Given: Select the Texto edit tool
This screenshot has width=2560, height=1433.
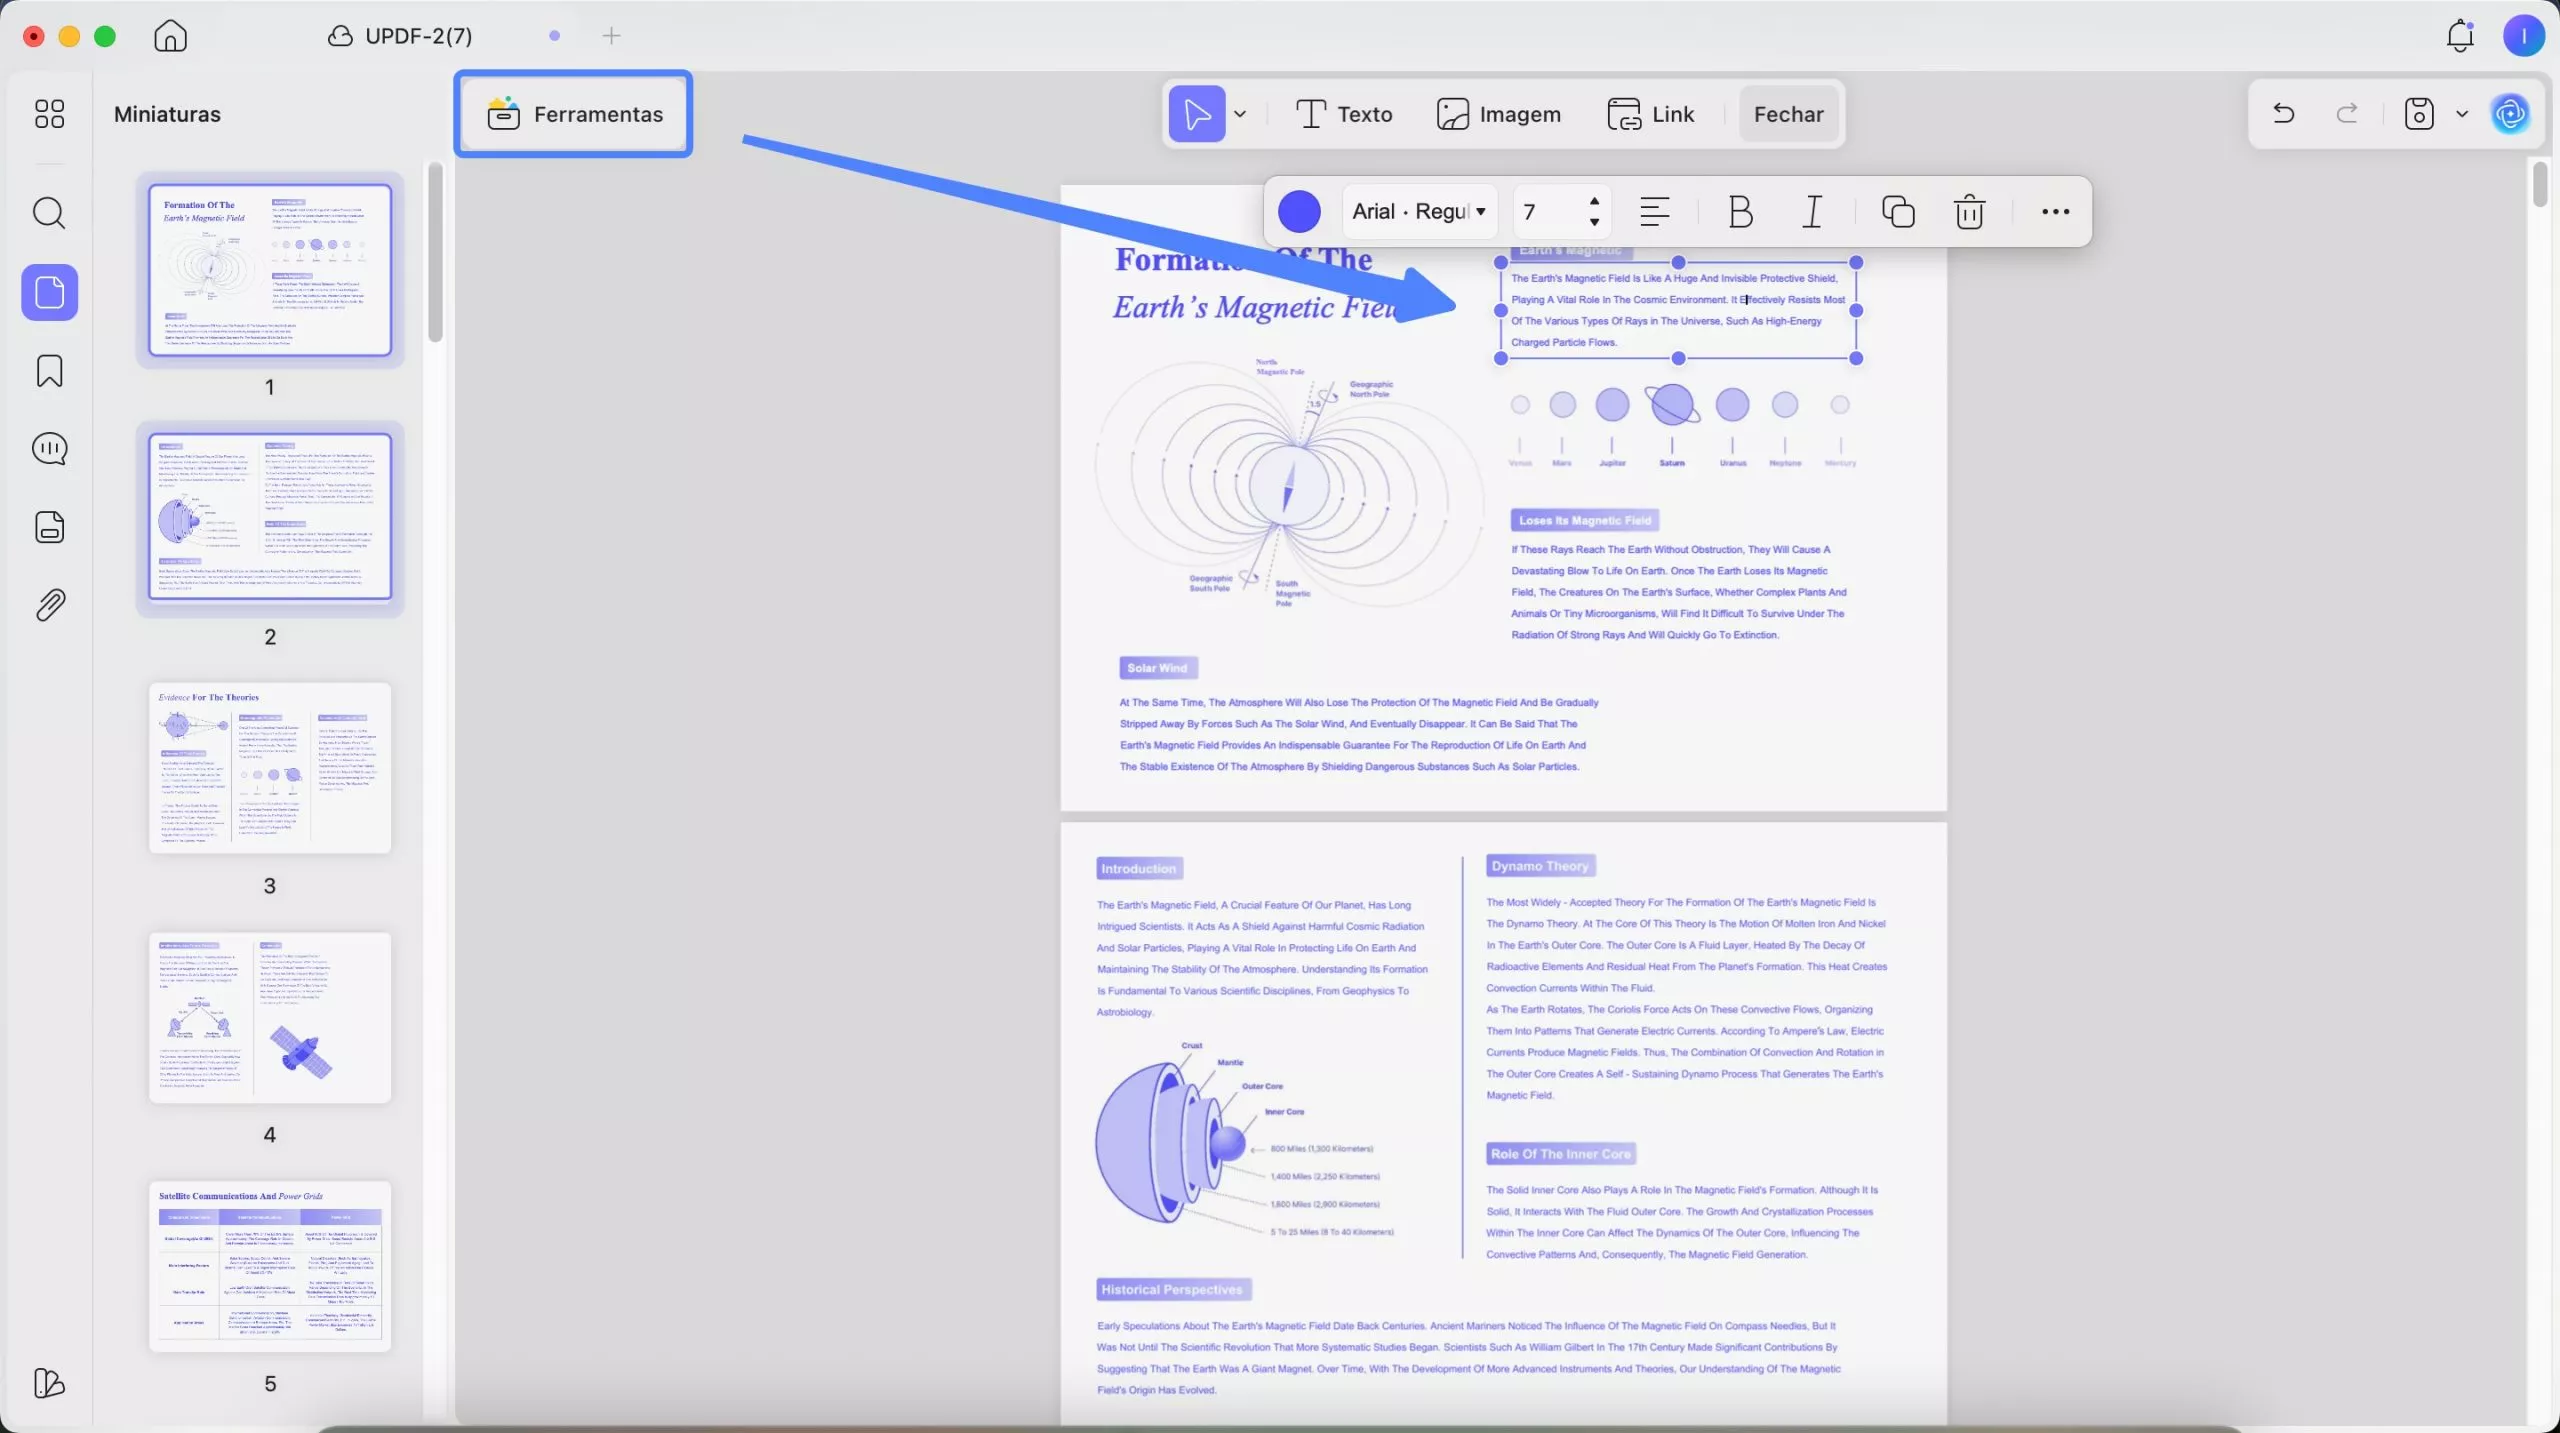Looking at the screenshot, I should (x=1343, y=114).
